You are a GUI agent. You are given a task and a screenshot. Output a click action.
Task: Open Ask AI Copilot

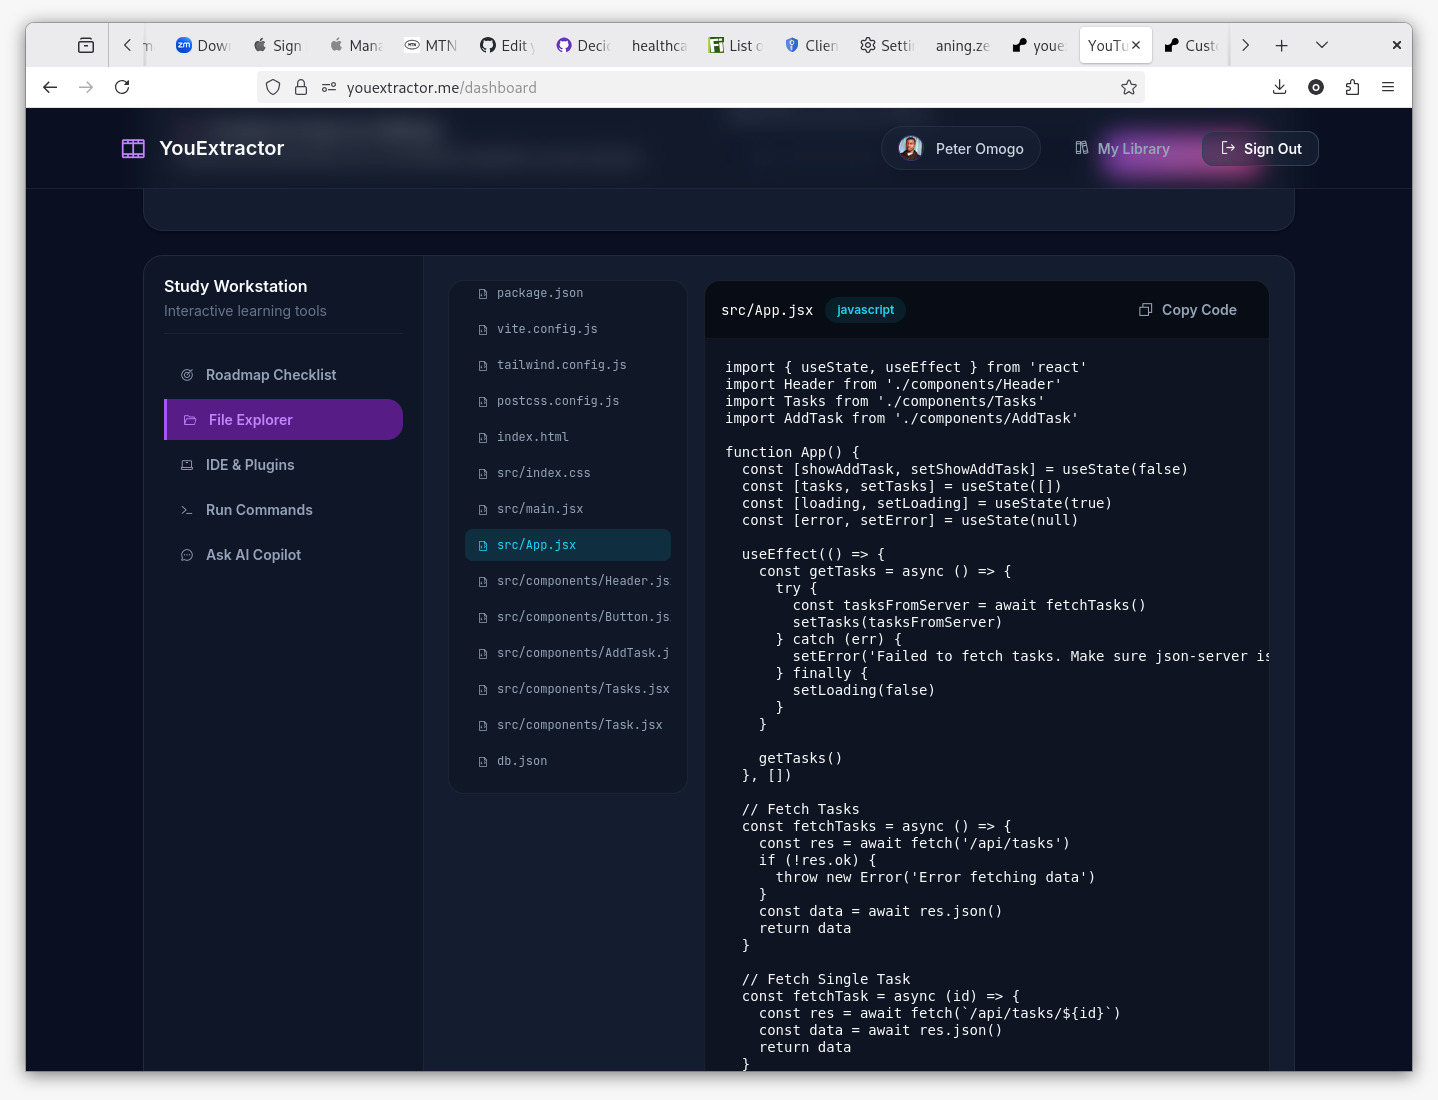click(x=284, y=555)
